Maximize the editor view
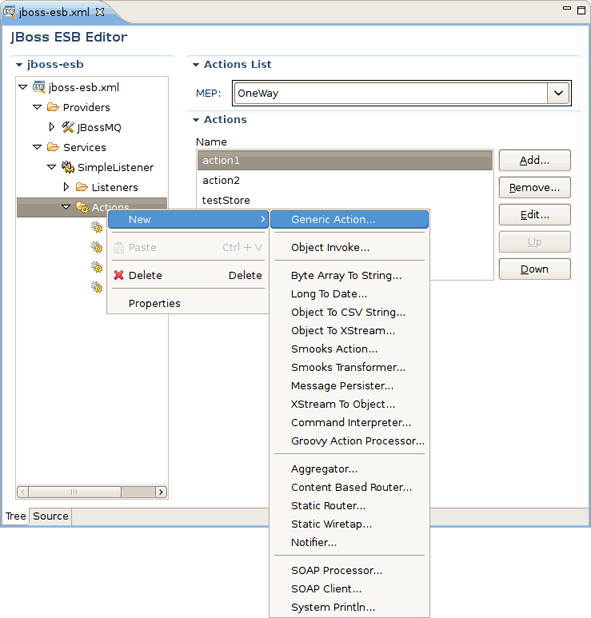 [x=581, y=10]
